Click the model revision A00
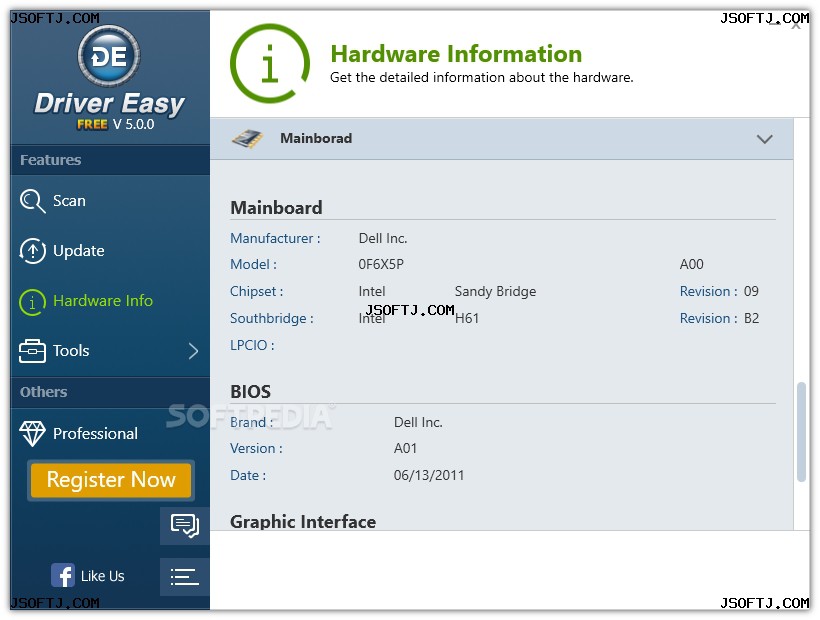The width and height of the screenshot is (820, 620). click(x=691, y=265)
